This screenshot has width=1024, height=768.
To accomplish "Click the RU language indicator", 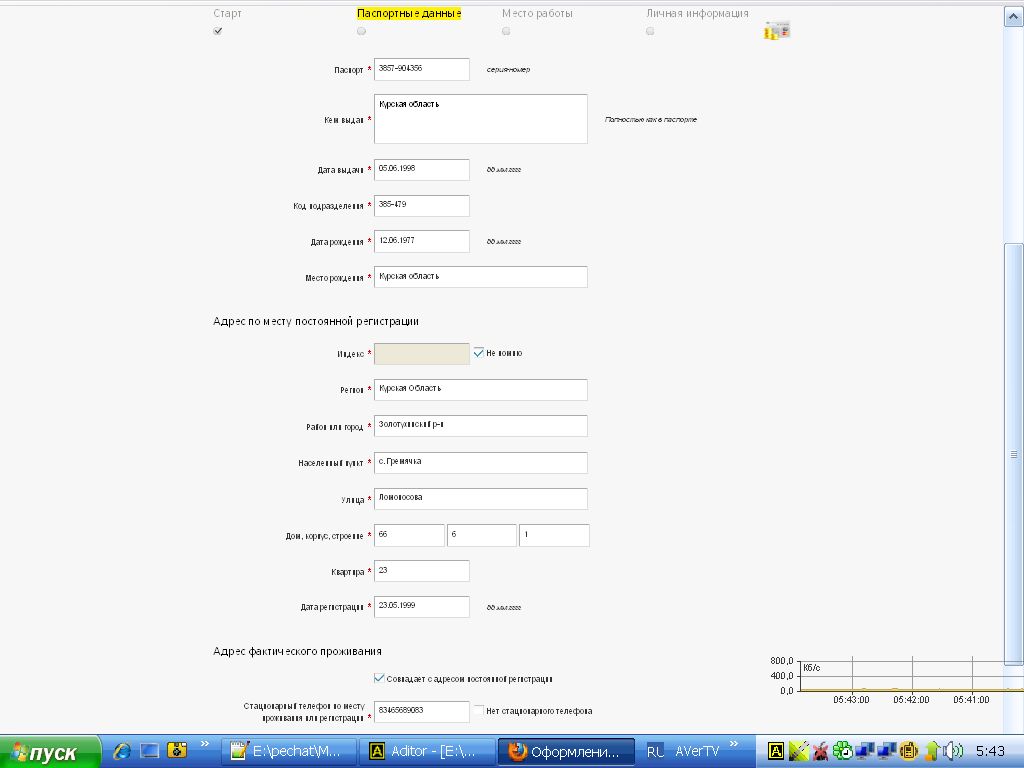I will point(655,752).
